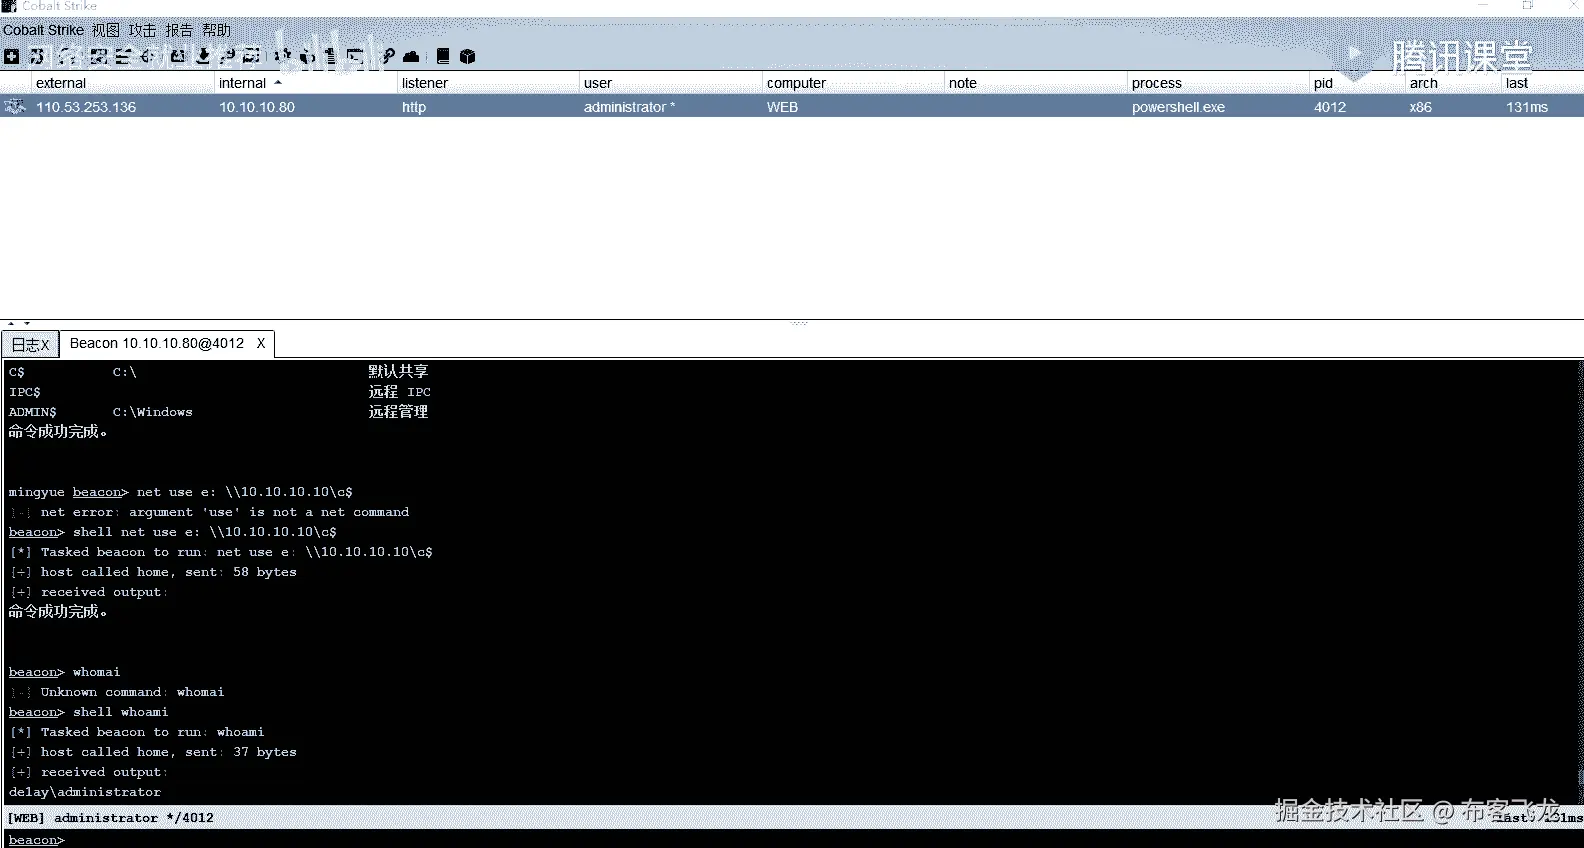Image resolution: width=1584 pixels, height=848 pixels.
Task: Click the IPC$ share line in console
Action: click(220, 392)
